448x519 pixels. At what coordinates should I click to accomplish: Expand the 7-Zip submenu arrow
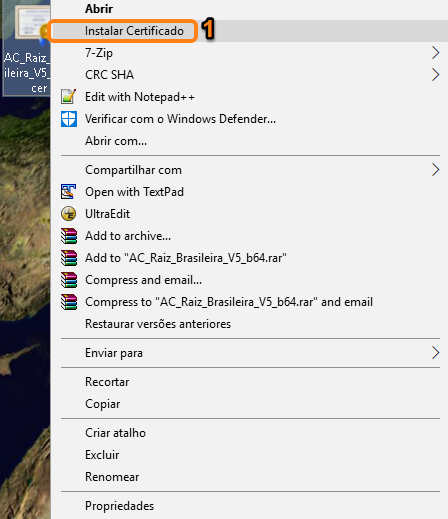click(435, 53)
